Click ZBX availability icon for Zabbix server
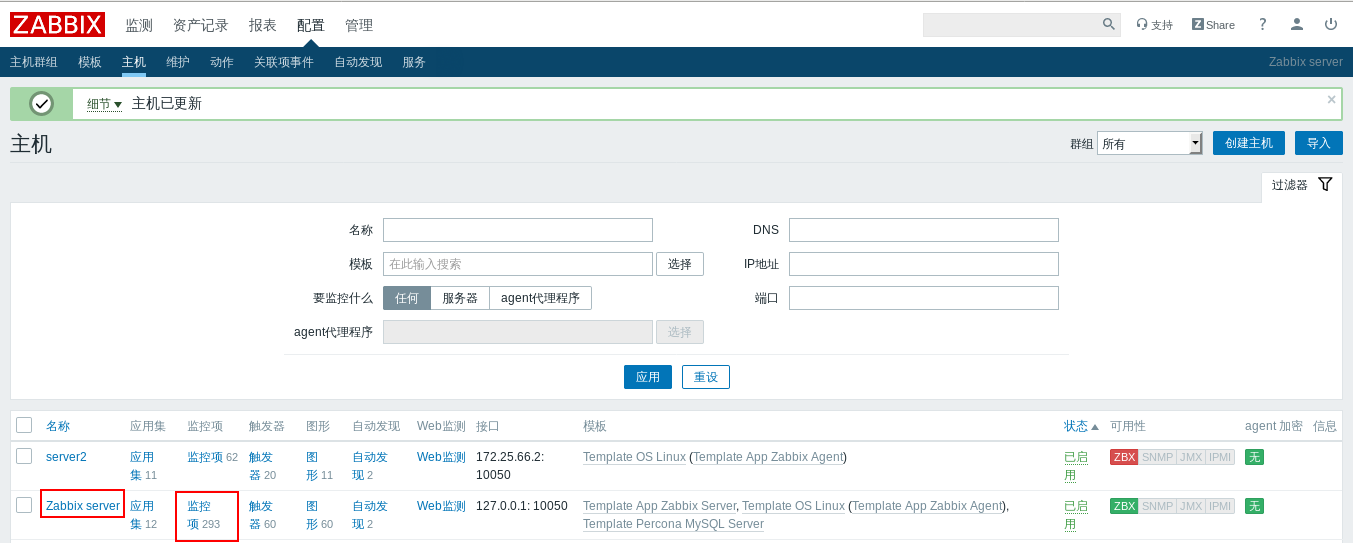The image size is (1353, 543). tap(1124, 506)
